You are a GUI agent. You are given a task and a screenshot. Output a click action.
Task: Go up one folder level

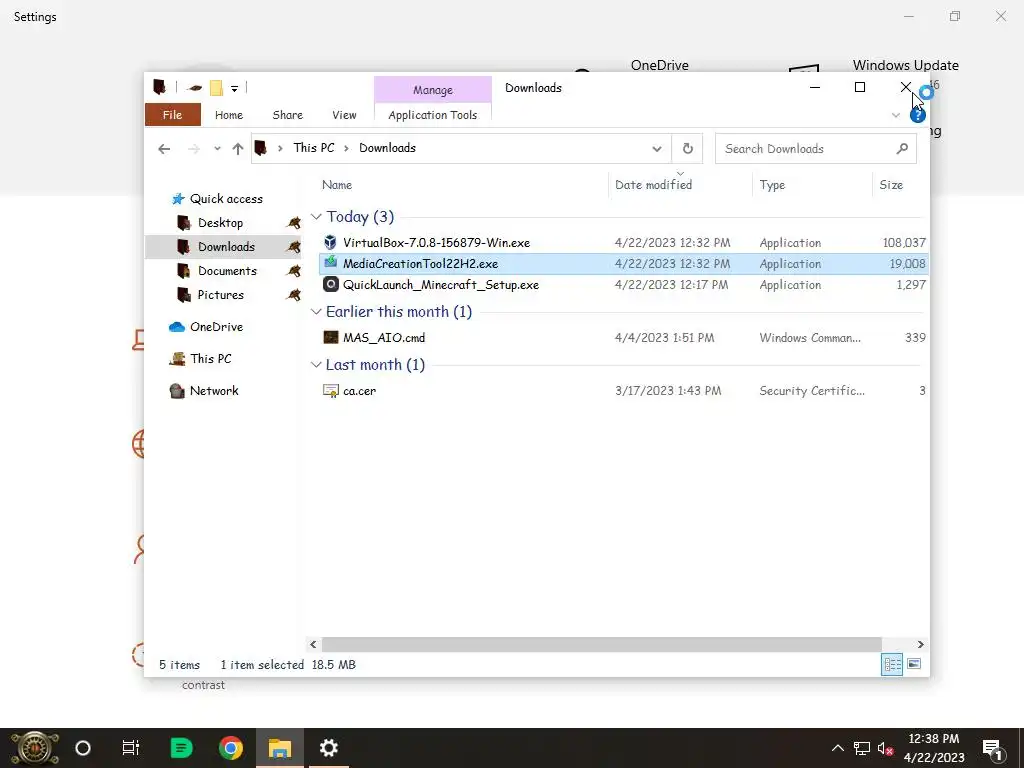click(238, 149)
